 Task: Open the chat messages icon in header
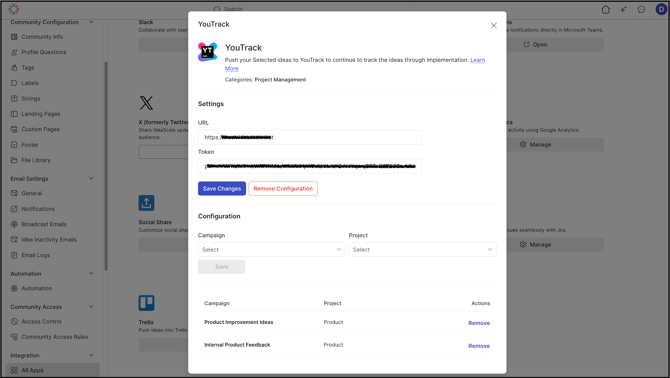(x=641, y=9)
